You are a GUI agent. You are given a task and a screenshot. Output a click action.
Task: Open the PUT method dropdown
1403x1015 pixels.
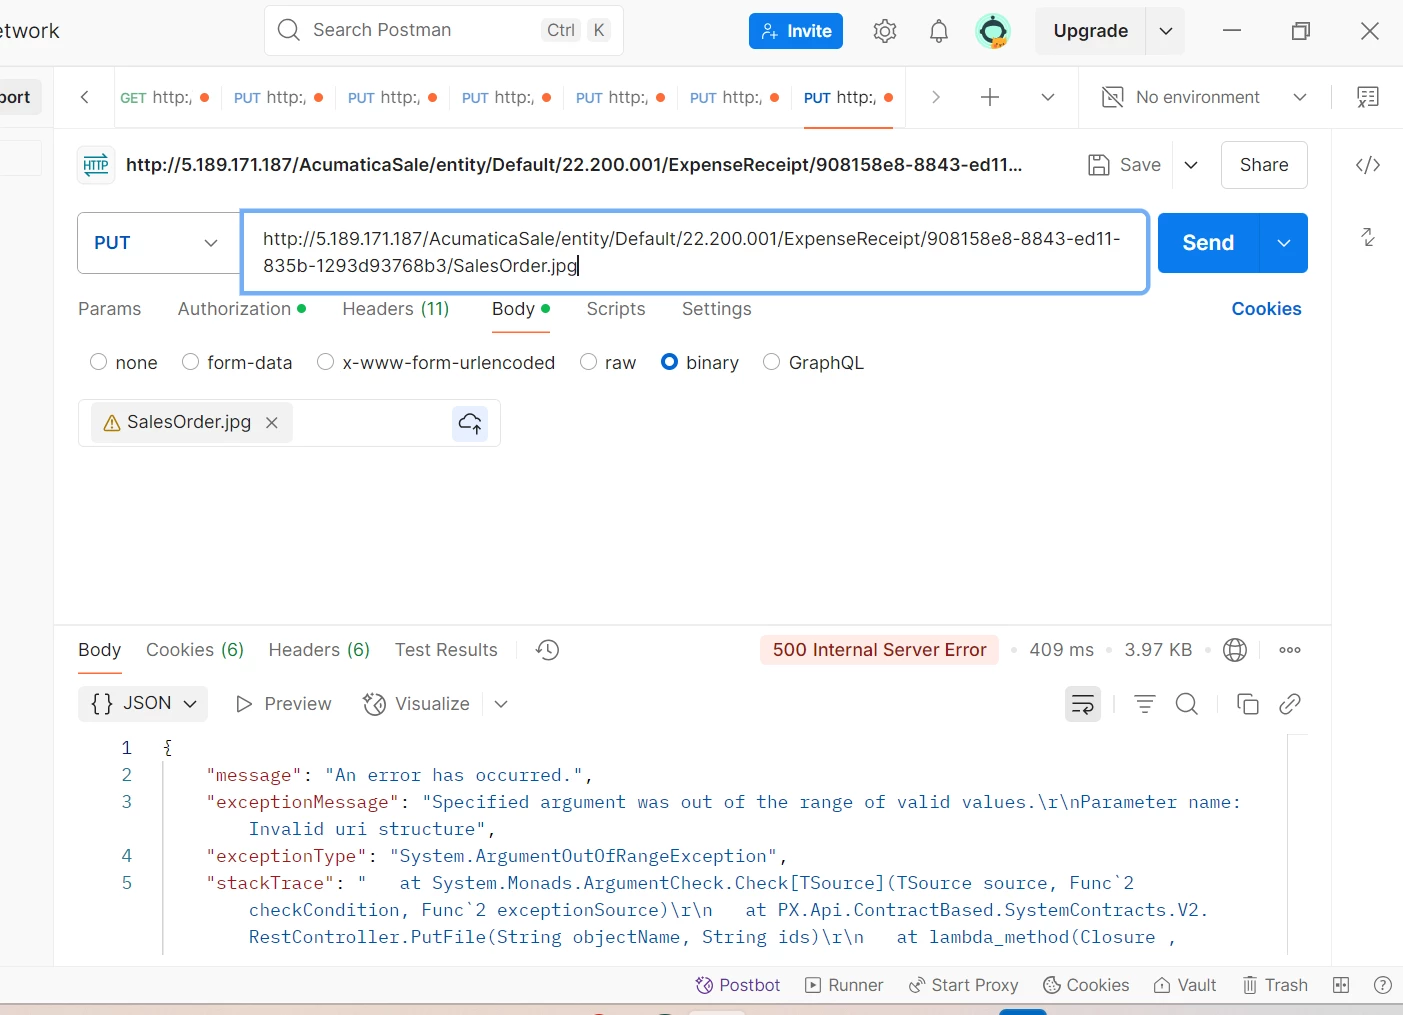[158, 243]
